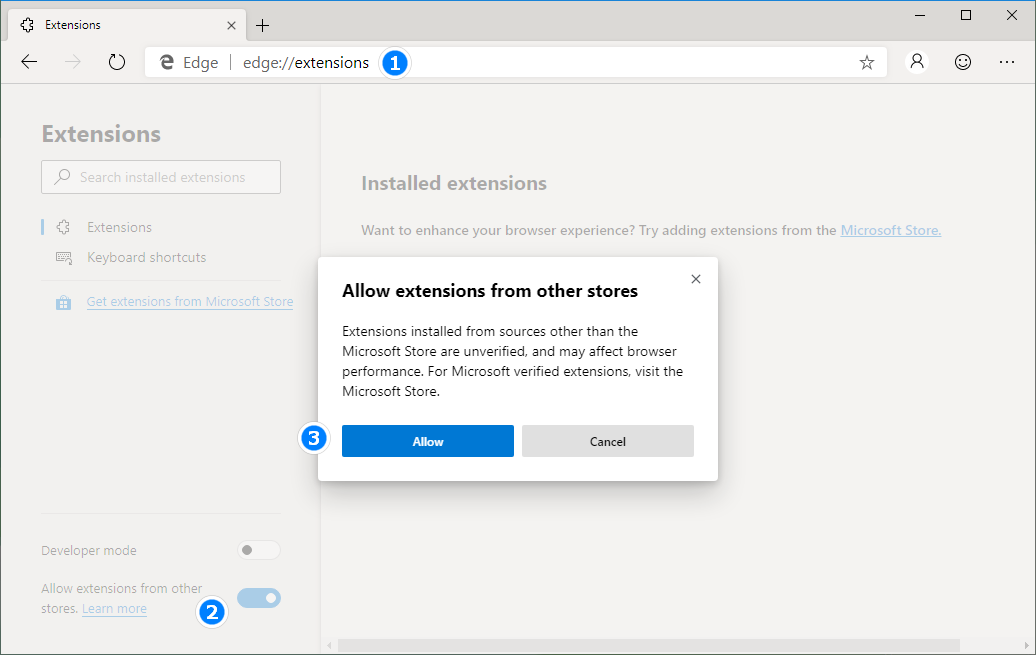Toggle Developer mode switch
The height and width of the screenshot is (655, 1036).
click(x=259, y=550)
